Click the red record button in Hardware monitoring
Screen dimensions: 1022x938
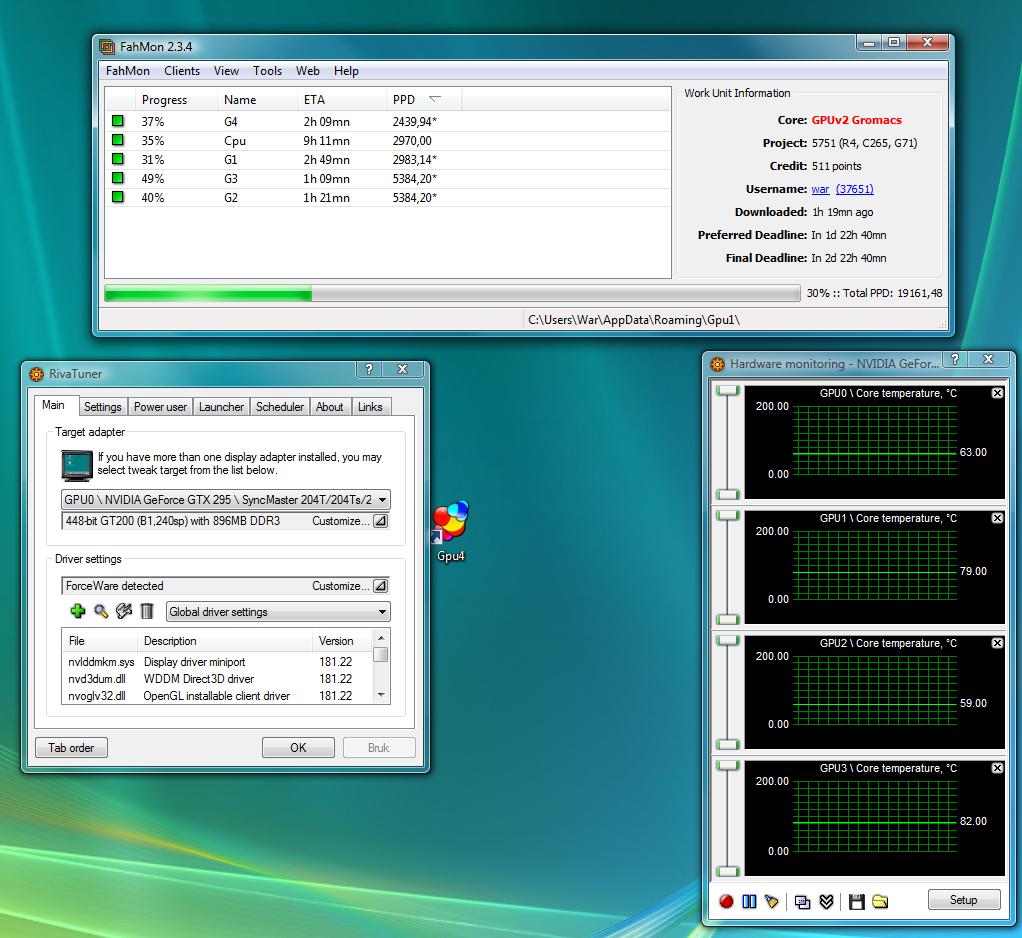tap(726, 901)
